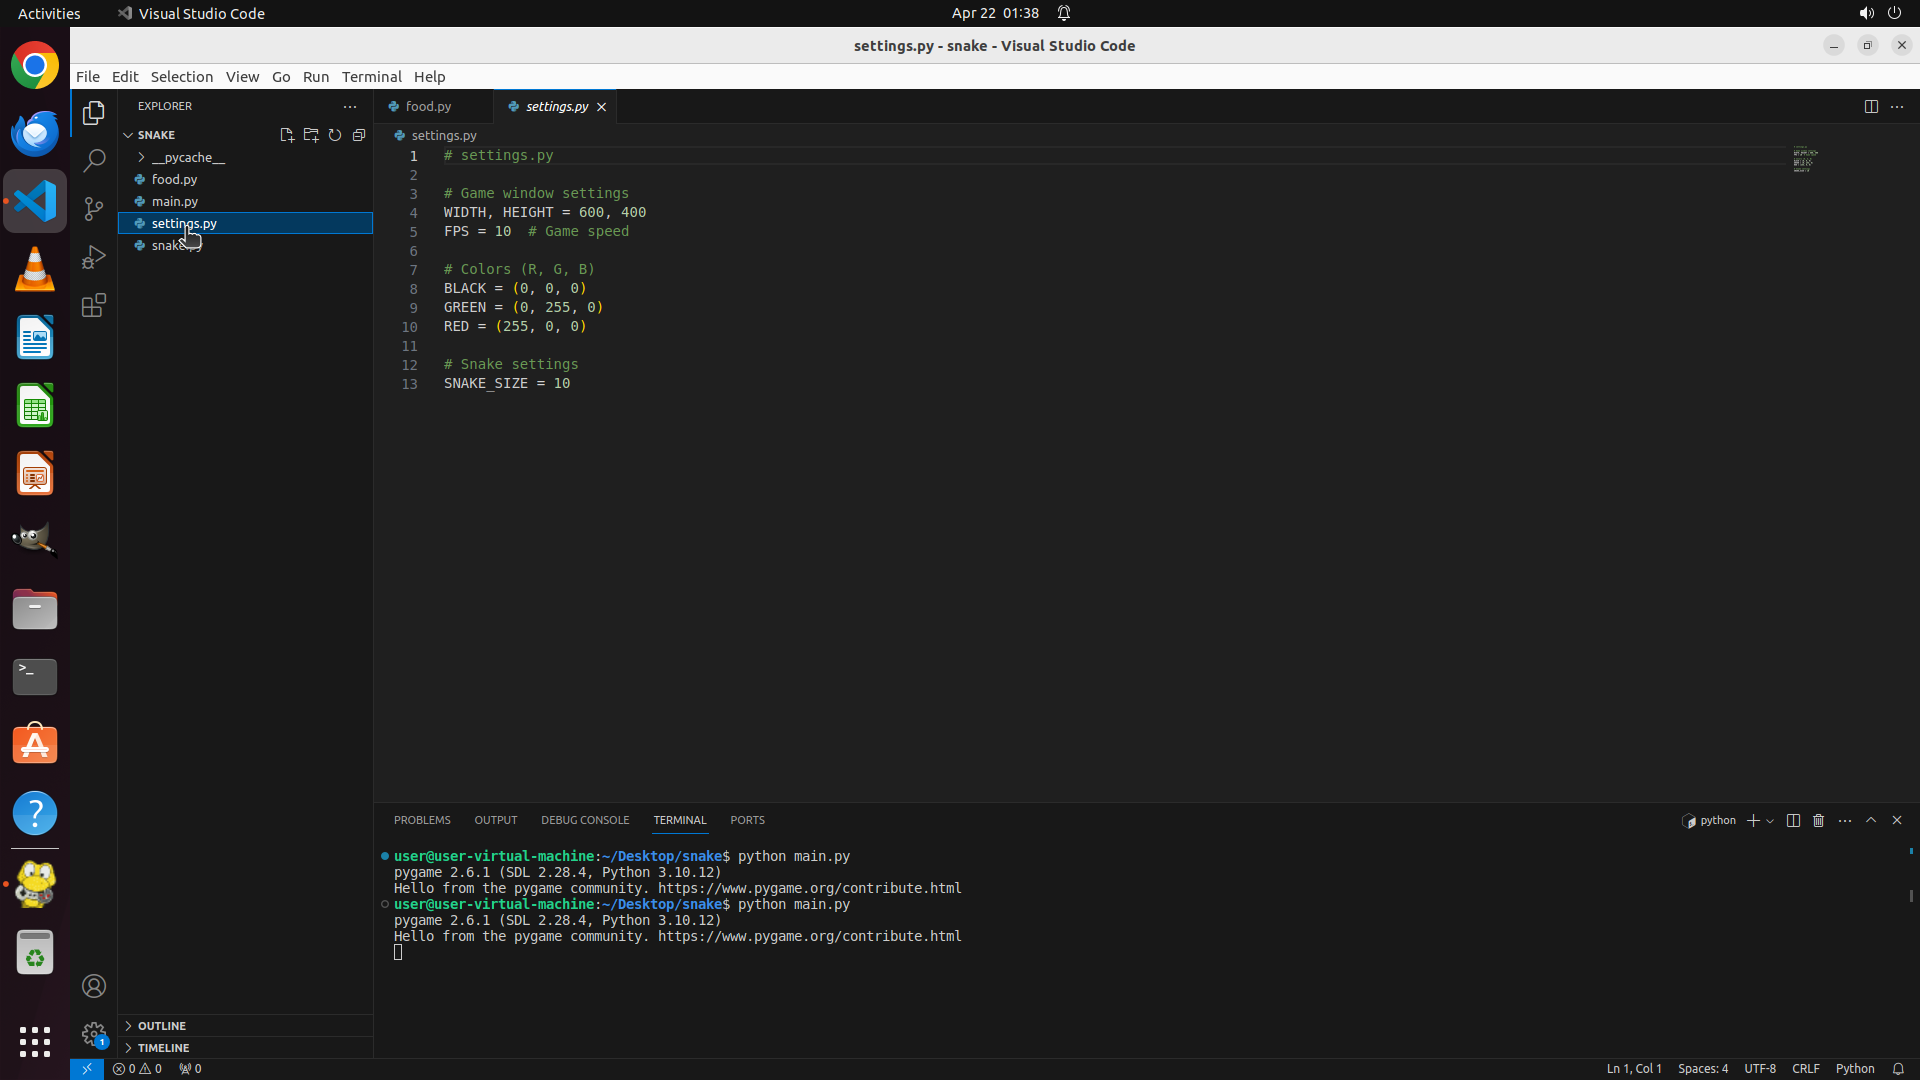Open the new terminal launch profile dropdown
Screen dimensions: 1920x1080
click(1770, 821)
